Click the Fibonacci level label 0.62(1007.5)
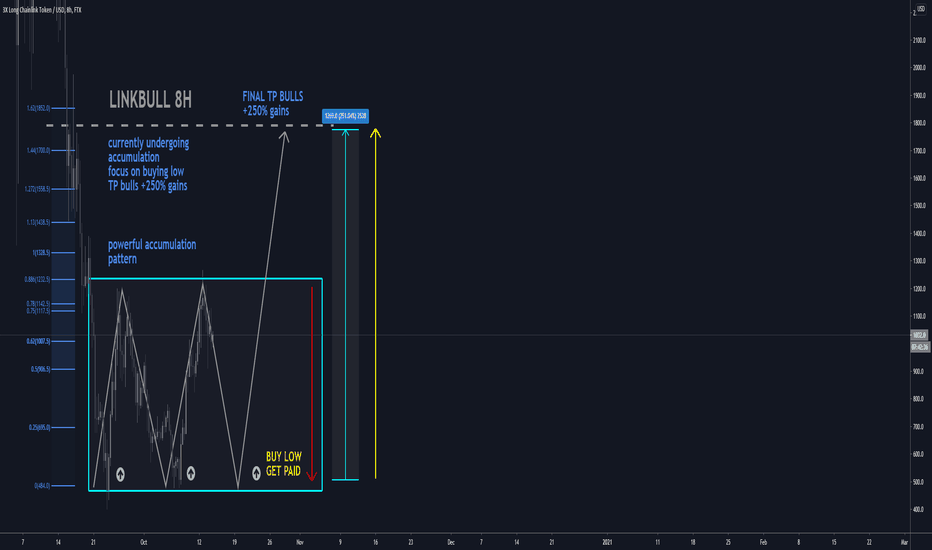The image size is (932, 550). tap(38, 341)
